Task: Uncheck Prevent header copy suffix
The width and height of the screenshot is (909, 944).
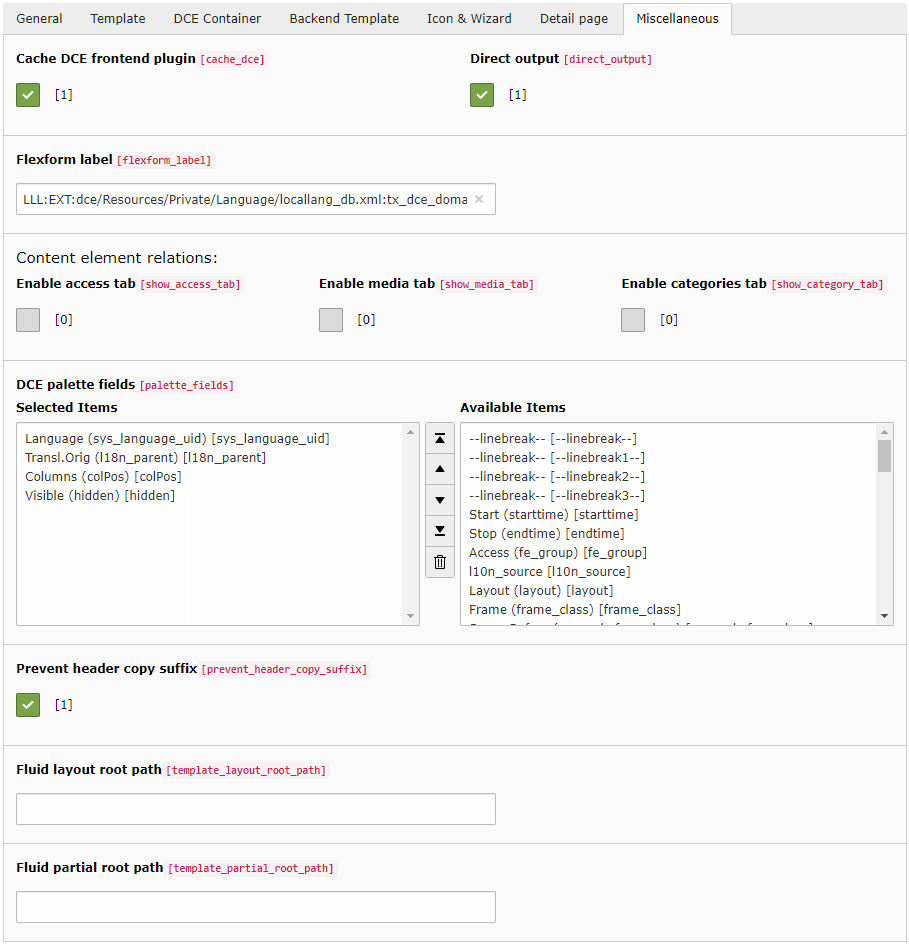Action: click(x=27, y=704)
